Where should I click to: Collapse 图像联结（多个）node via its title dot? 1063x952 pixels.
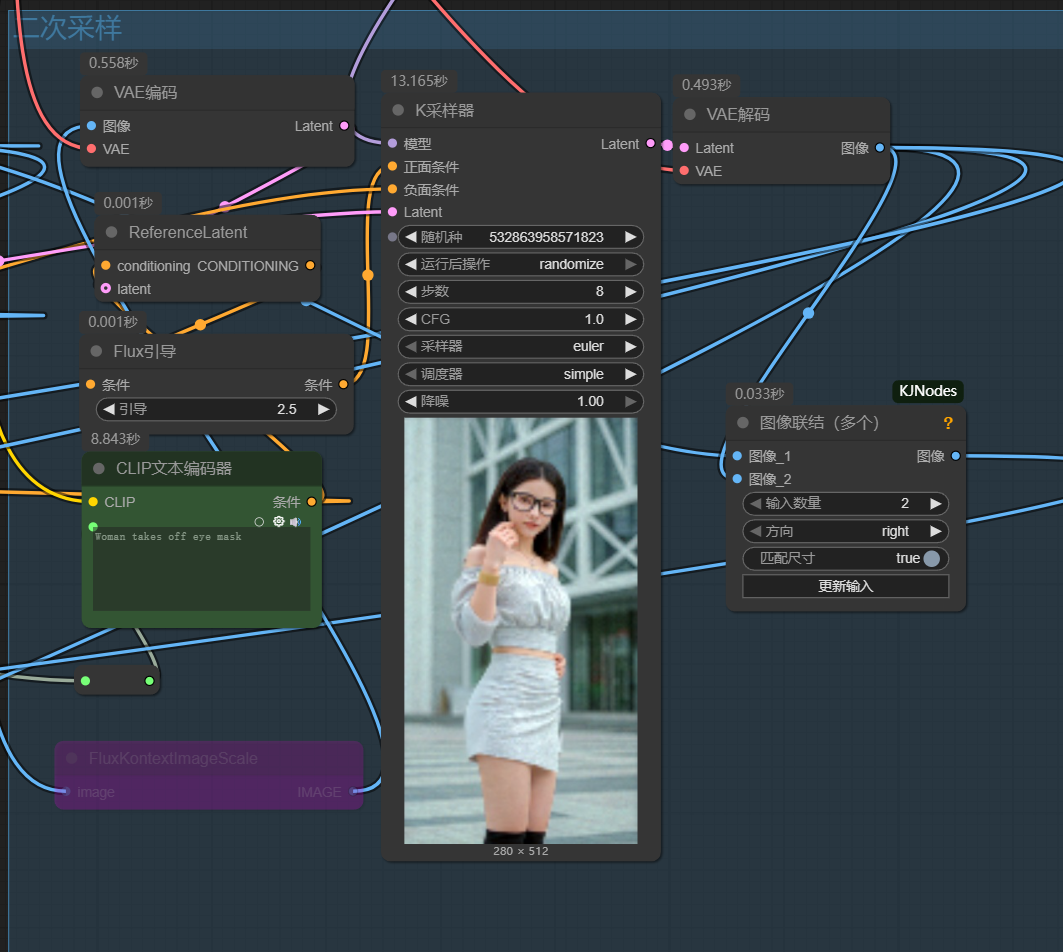pos(743,422)
